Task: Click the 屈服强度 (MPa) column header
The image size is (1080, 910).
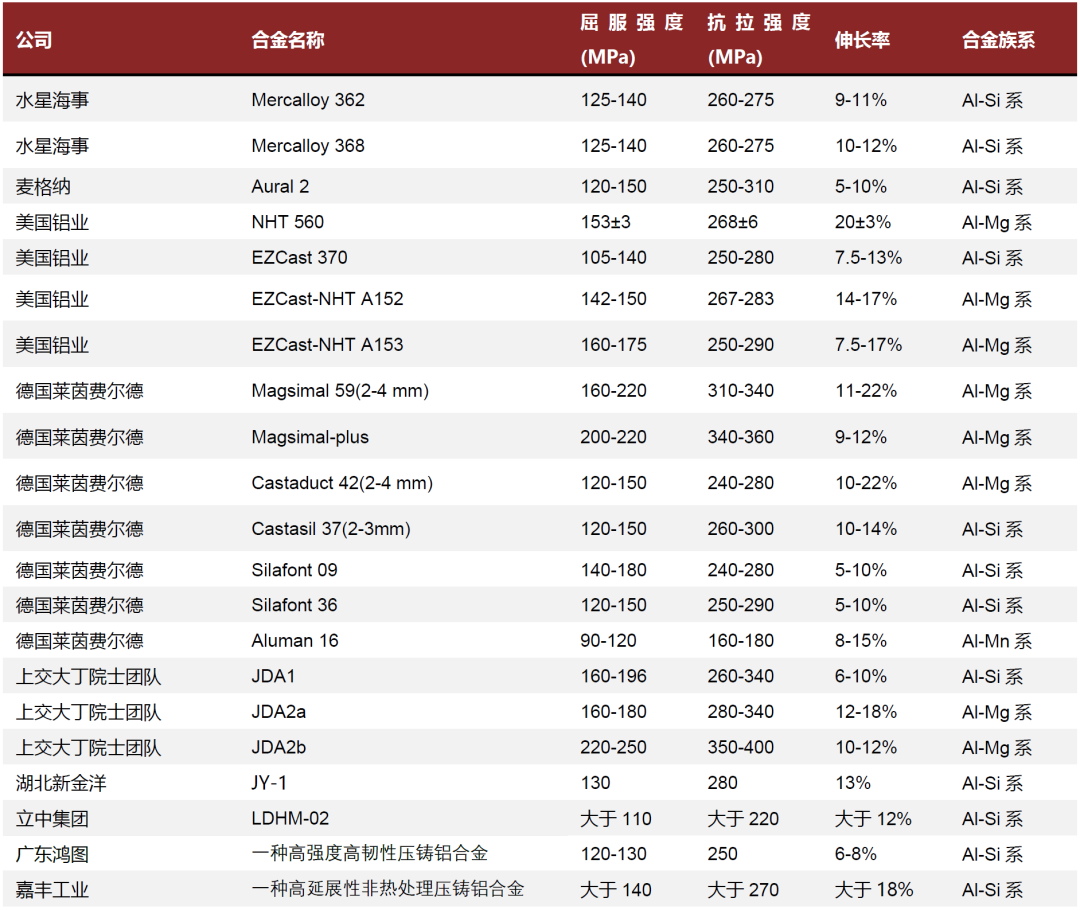Action: pos(631,39)
